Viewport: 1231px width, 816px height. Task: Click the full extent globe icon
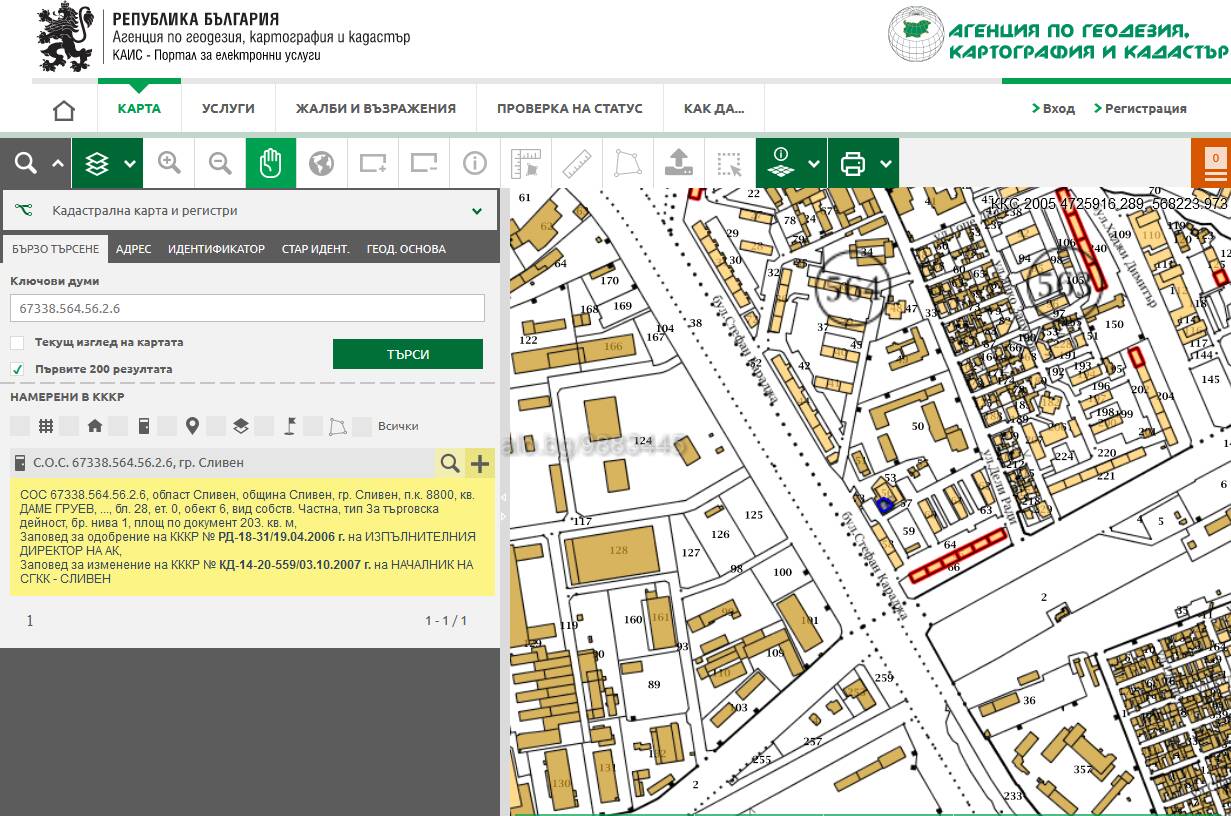tap(322, 163)
